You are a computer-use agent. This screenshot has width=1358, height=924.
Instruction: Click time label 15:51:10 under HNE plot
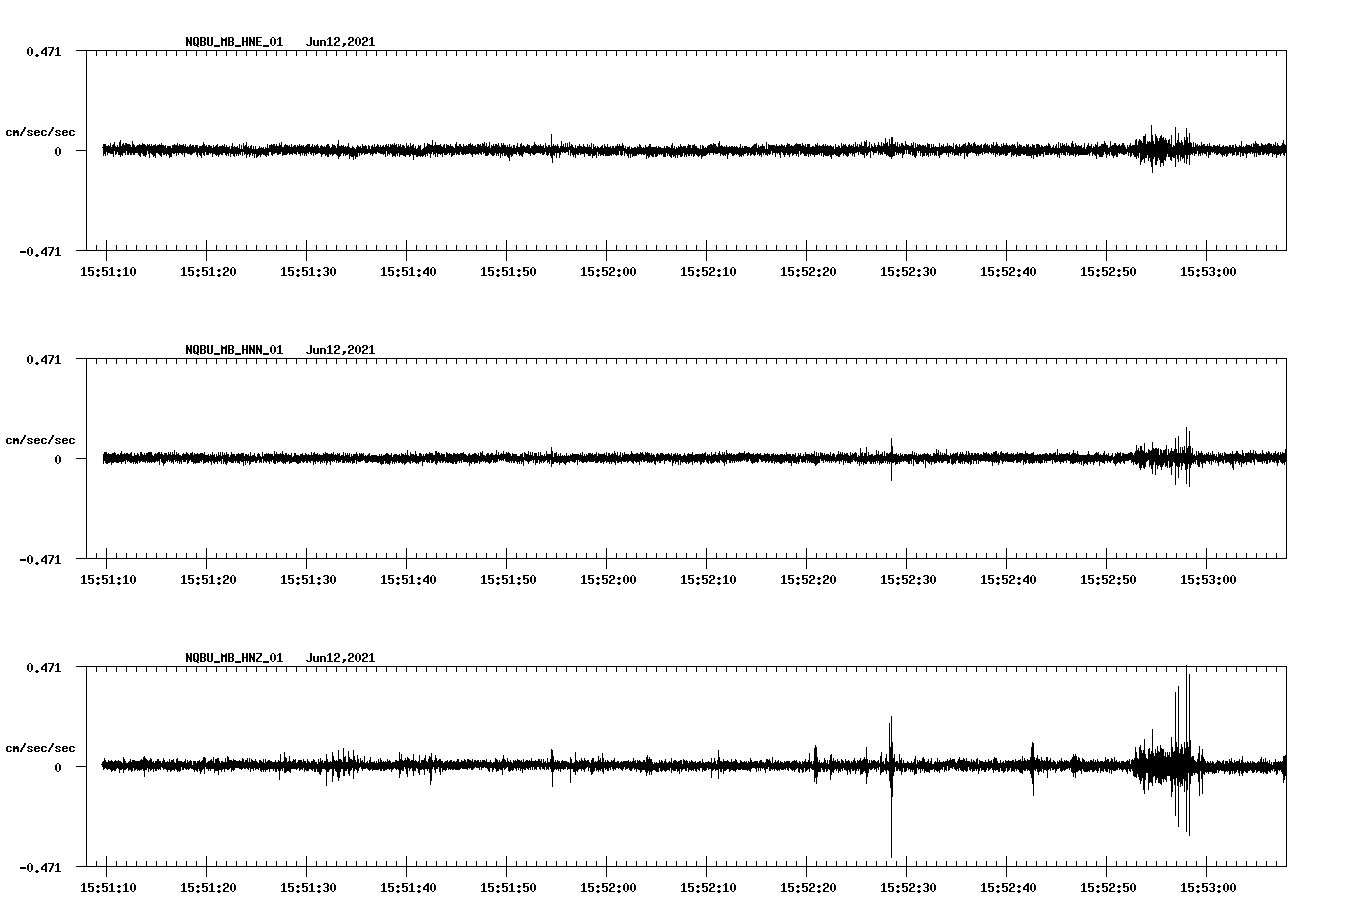(x=108, y=272)
